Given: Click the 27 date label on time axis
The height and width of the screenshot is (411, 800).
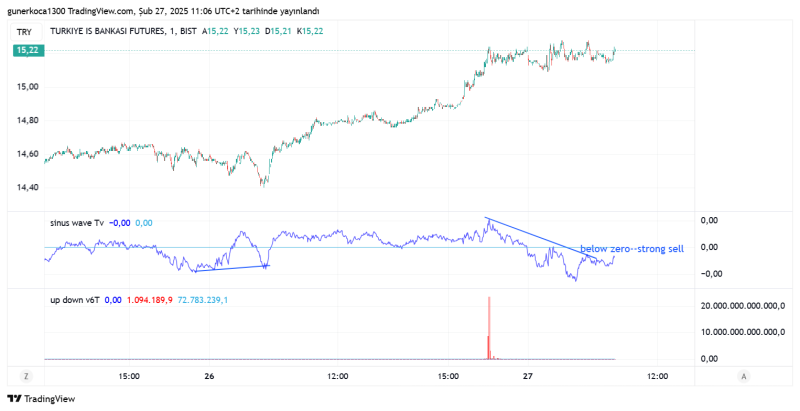Looking at the screenshot, I should tap(528, 376).
